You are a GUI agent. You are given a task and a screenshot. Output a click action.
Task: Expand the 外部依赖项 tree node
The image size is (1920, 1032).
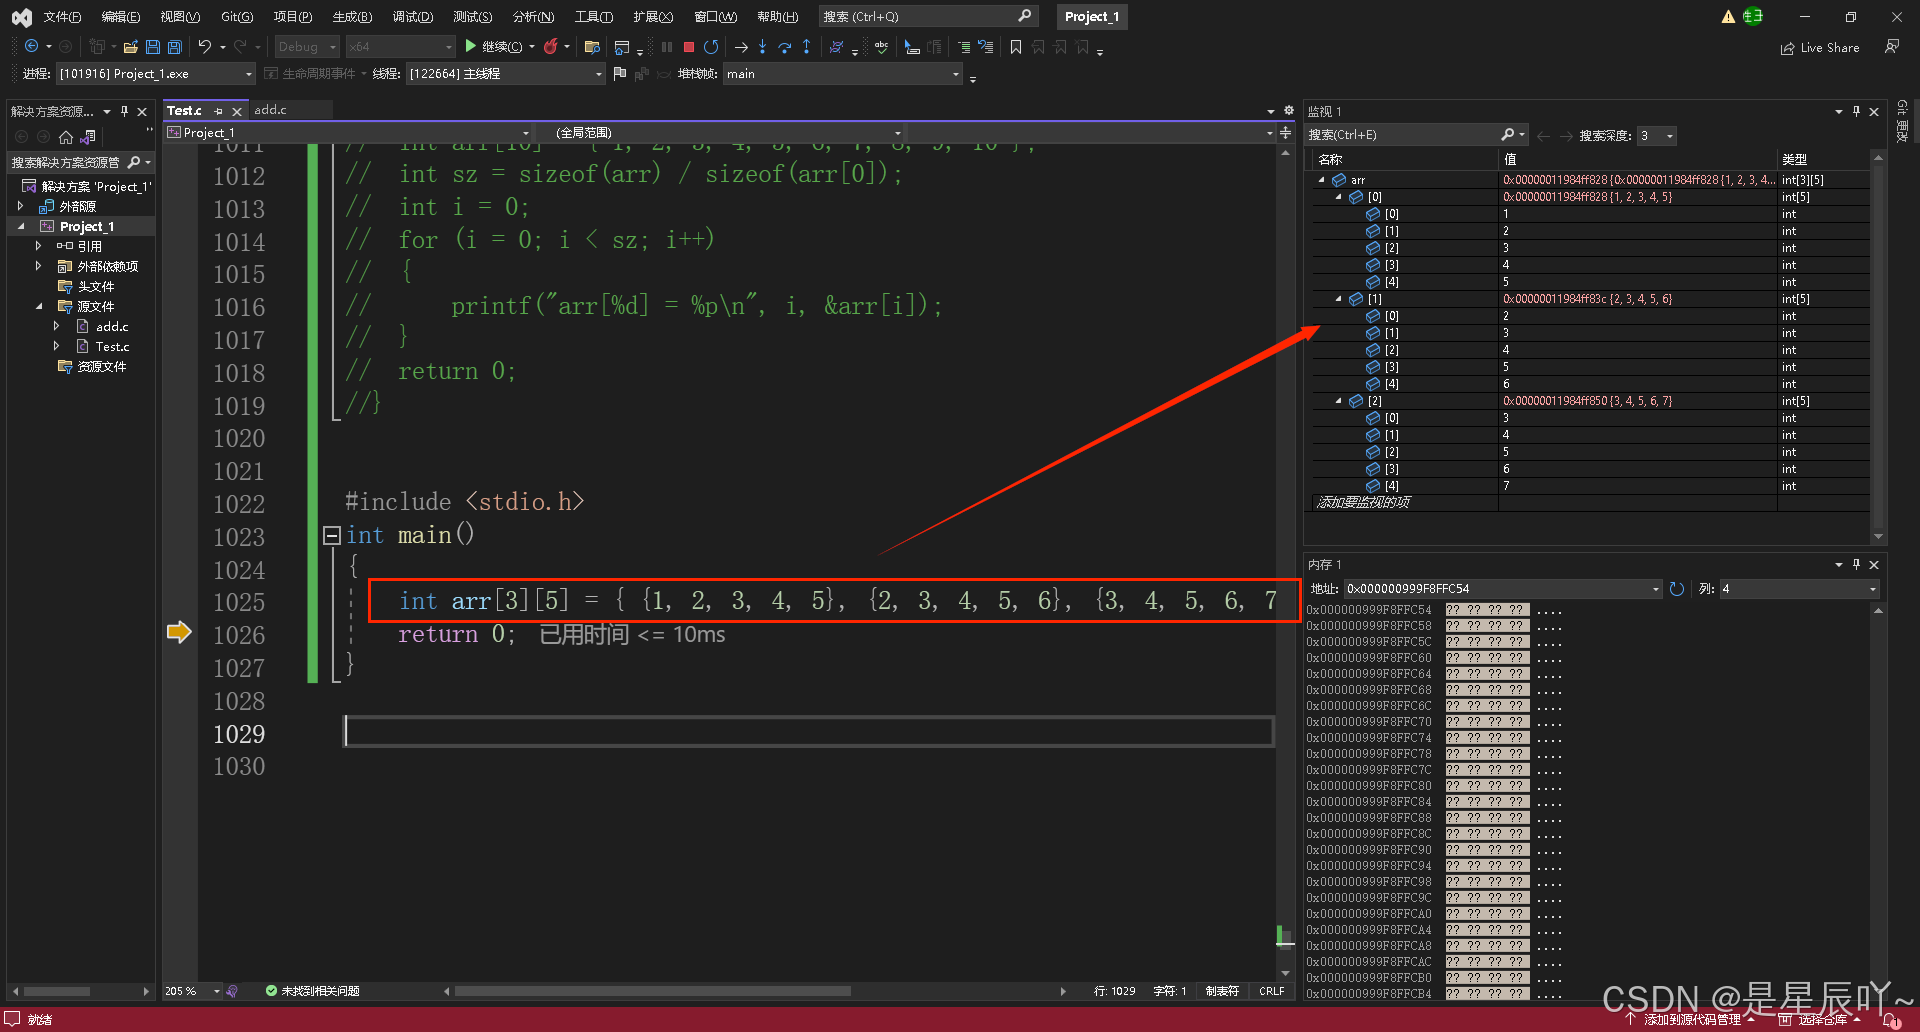coord(38,266)
